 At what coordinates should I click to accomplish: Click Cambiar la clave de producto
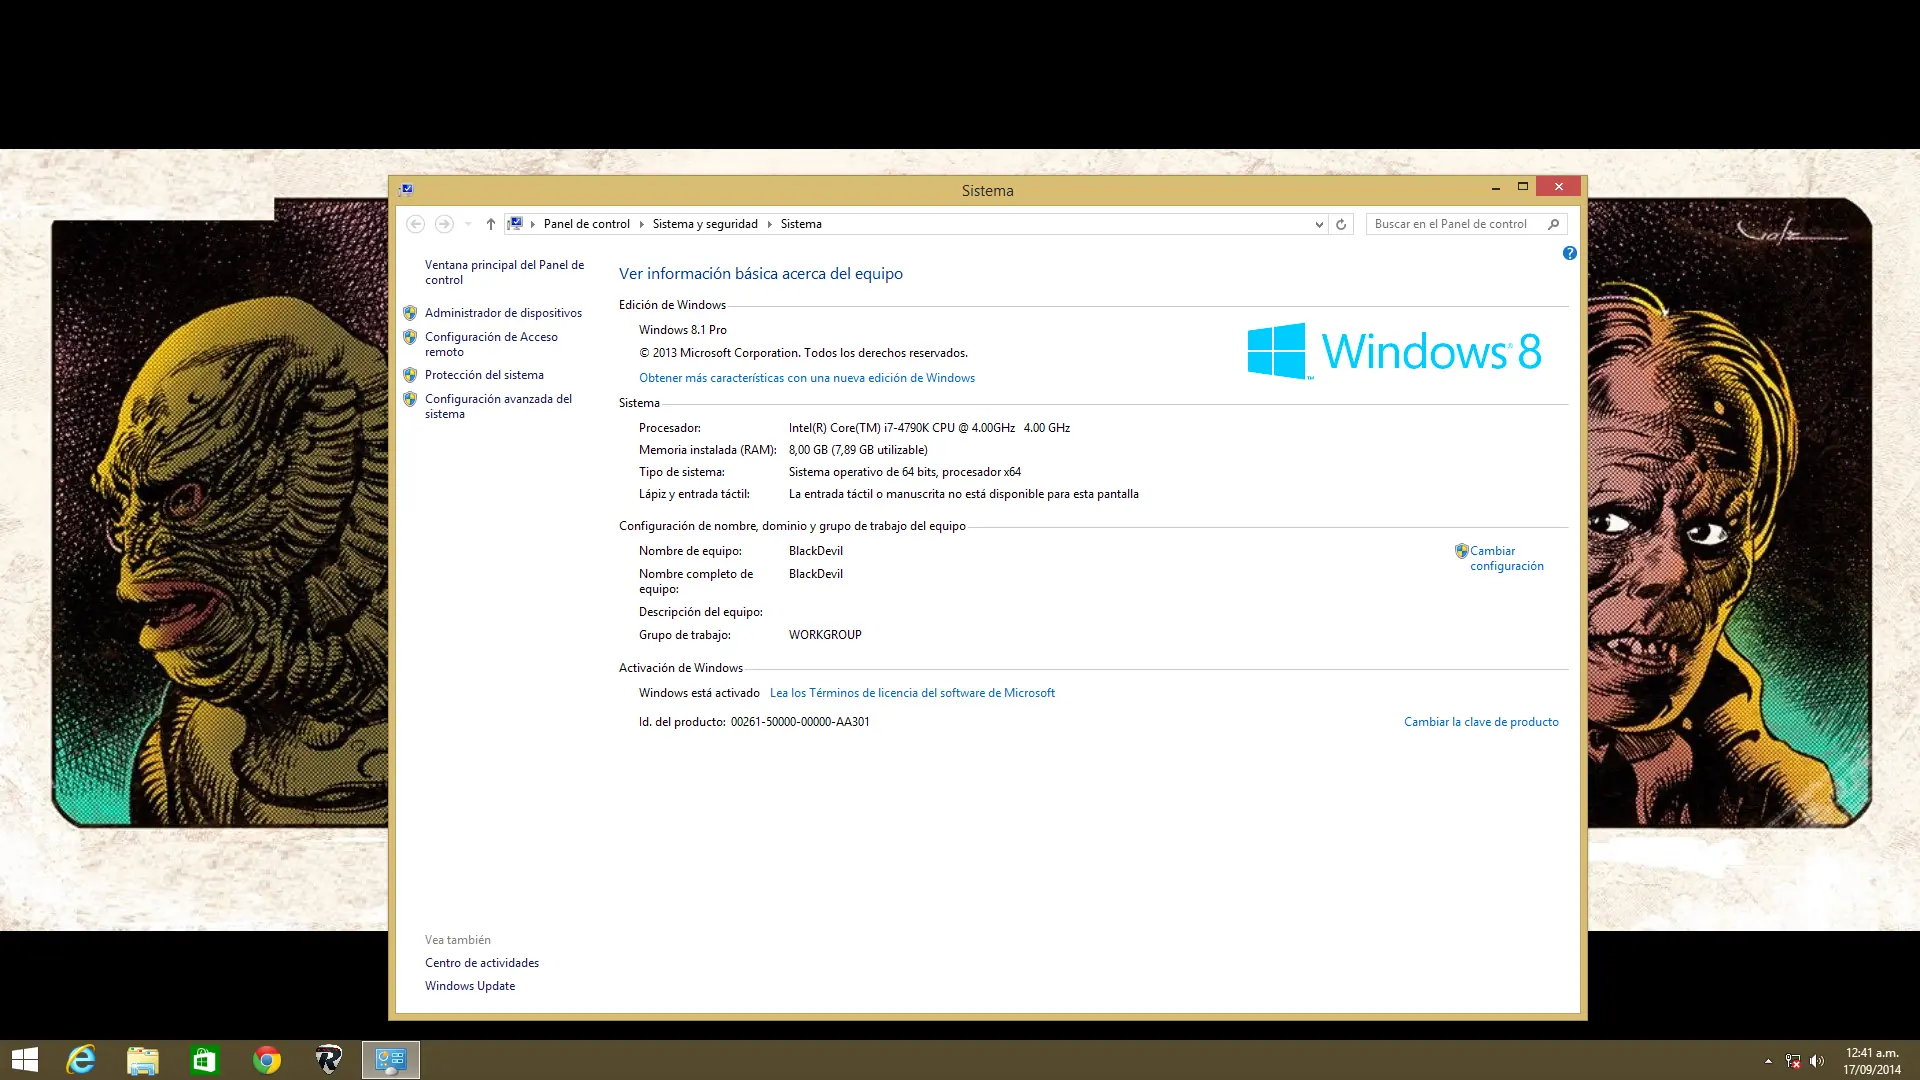pos(1481,722)
